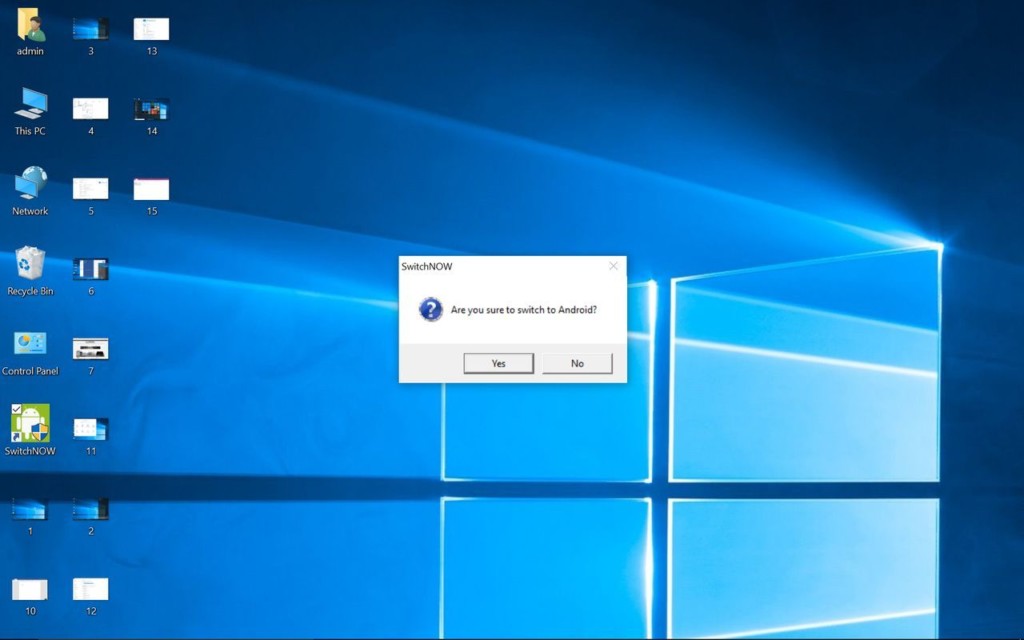Select the Network desktop icon

coord(30,185)
